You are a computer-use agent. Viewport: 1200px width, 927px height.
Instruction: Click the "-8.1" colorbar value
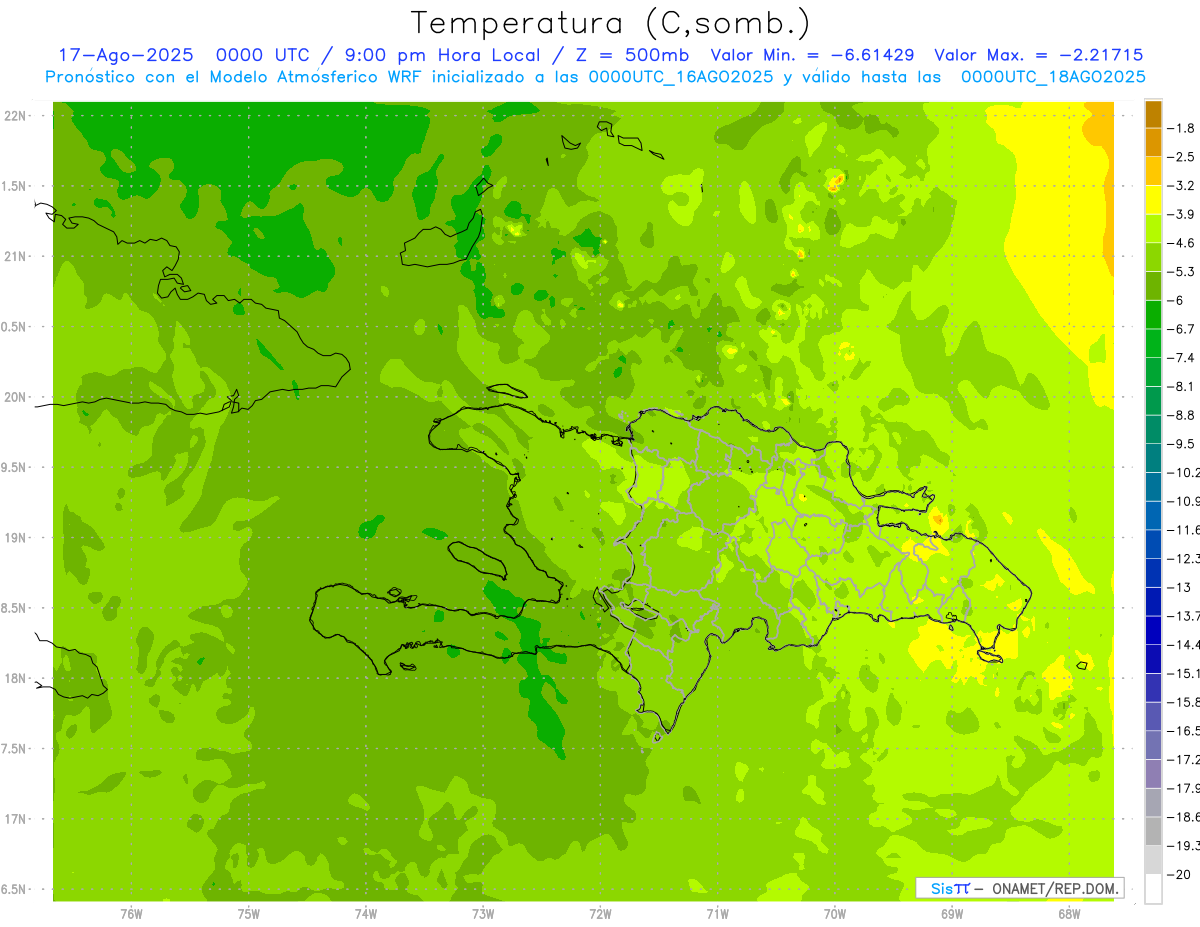(1182, 386)
